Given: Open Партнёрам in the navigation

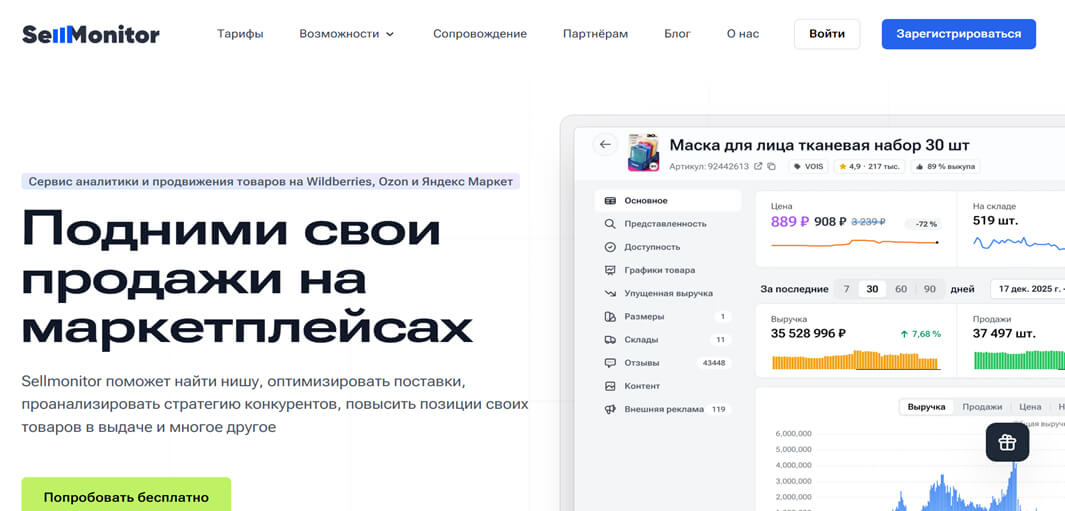Looking at the screenshot, I should [x=595, y=34].
